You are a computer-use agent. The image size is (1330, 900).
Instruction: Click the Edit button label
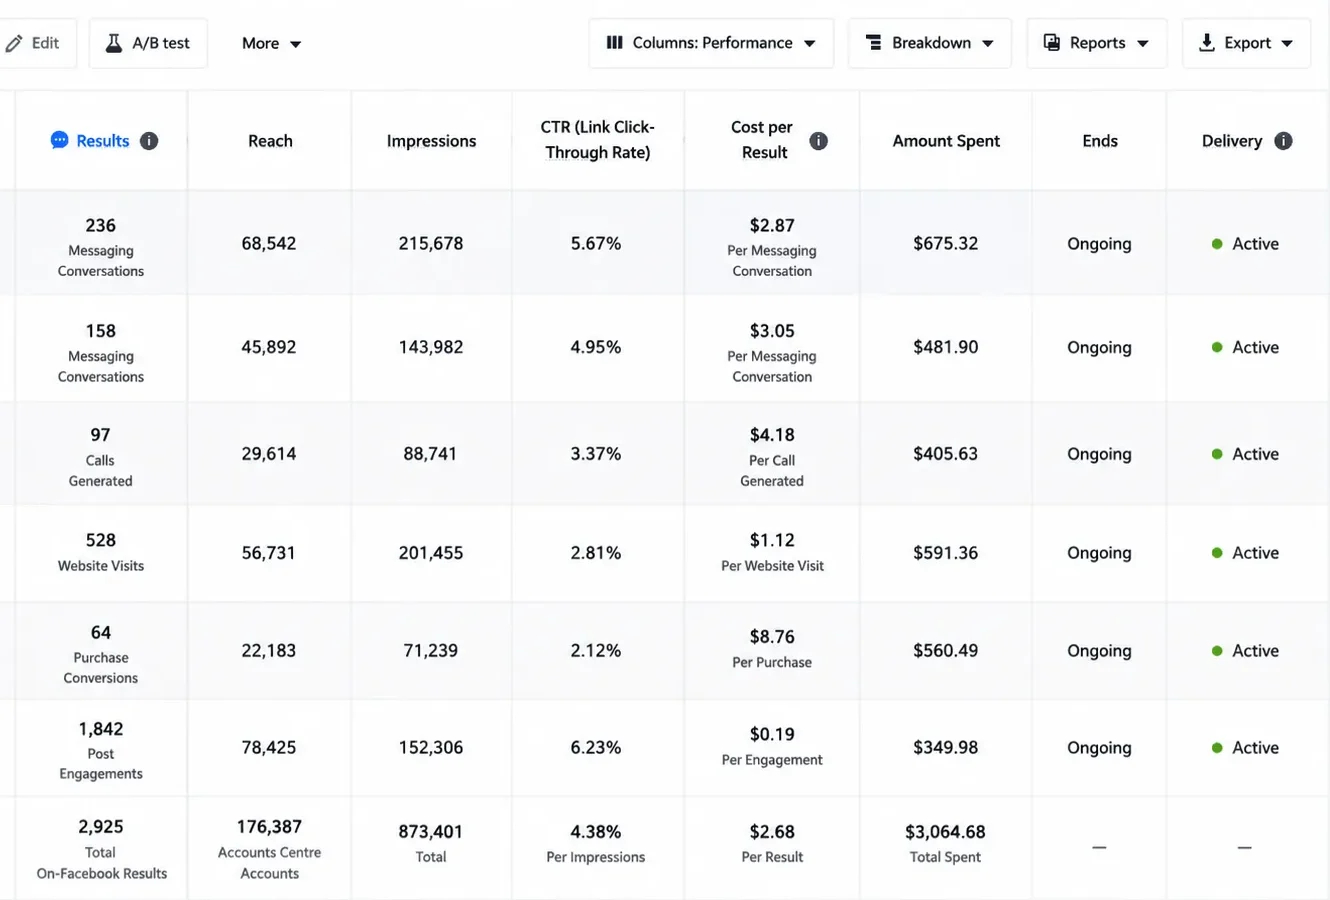pos(45,43)
